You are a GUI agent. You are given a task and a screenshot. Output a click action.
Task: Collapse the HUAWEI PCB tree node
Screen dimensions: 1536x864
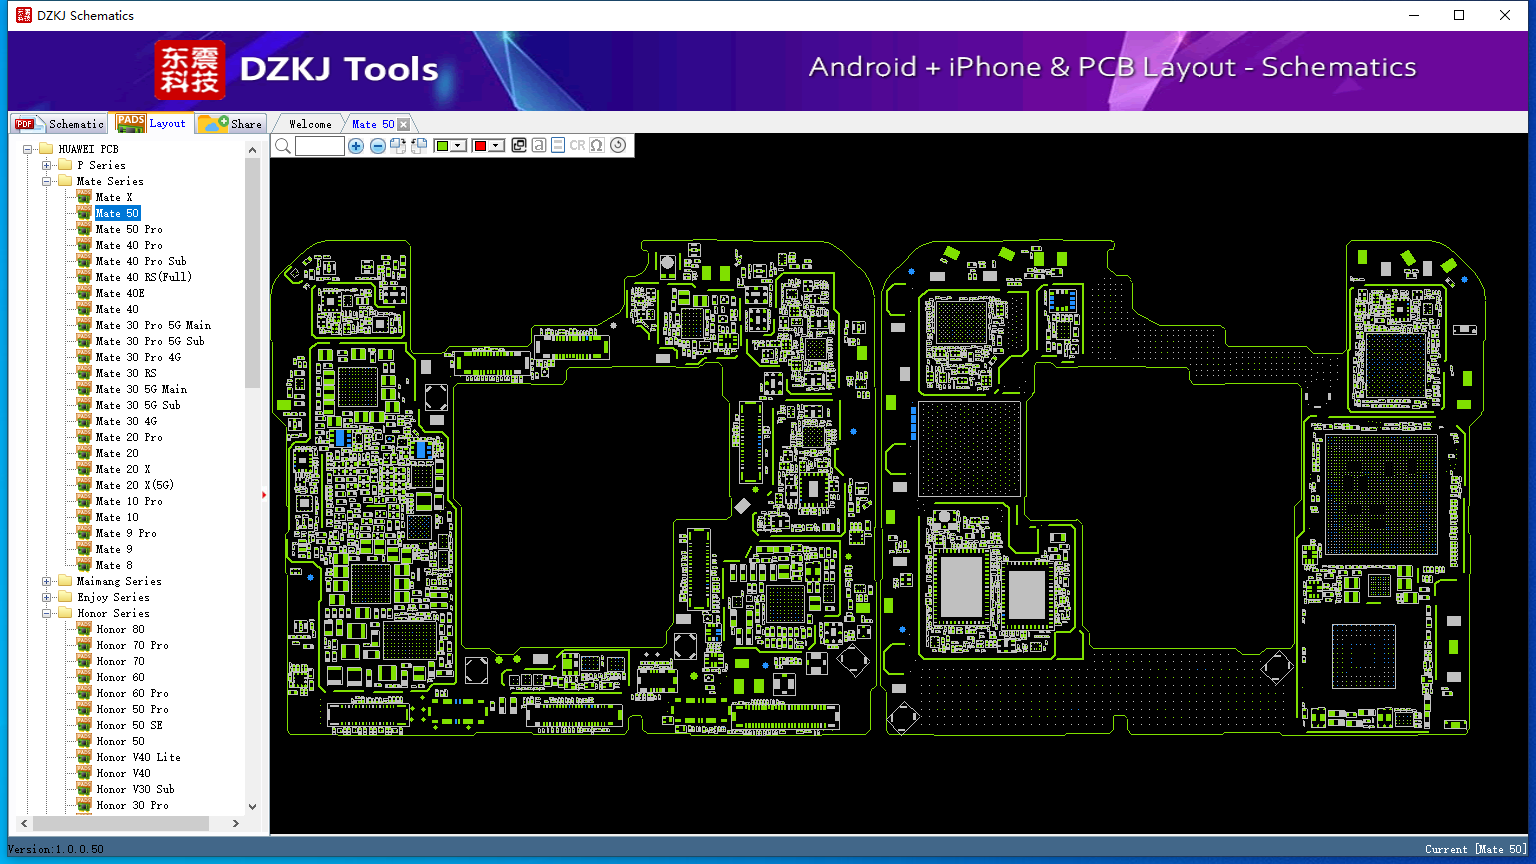point(29,149)
